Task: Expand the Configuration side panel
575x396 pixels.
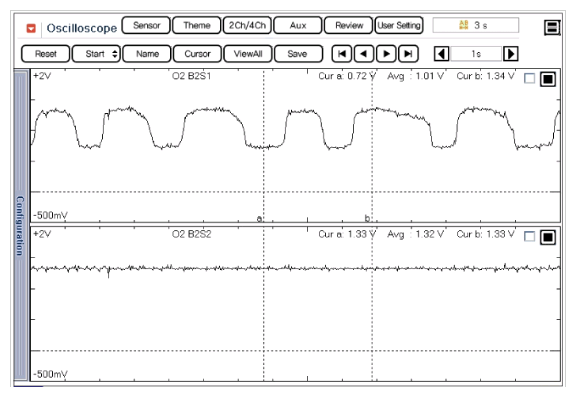Action: tap(21, 225)
